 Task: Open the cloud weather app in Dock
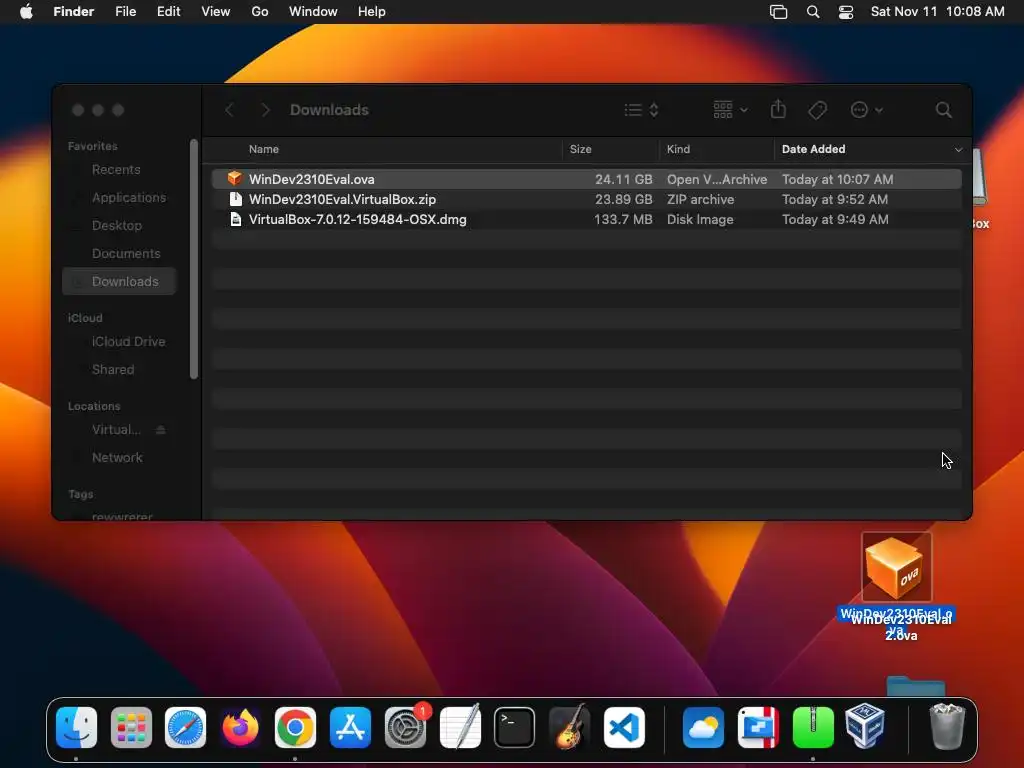pos(703,727)
